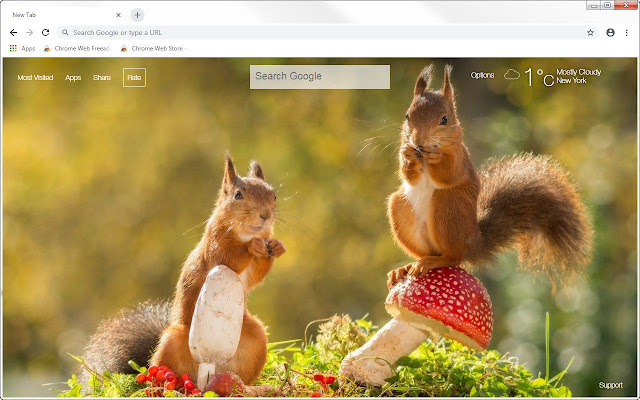Minimize the browser window
Viewport: 640px width, 400px height.
593,5
